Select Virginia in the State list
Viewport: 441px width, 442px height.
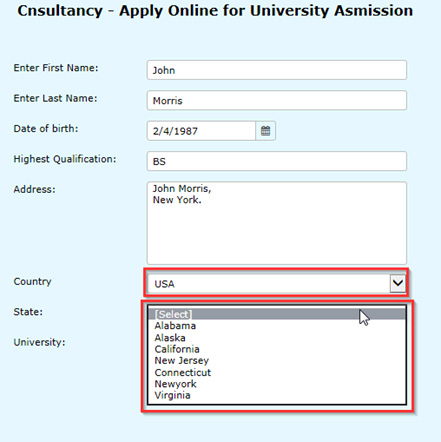click(x=172, y=395)
